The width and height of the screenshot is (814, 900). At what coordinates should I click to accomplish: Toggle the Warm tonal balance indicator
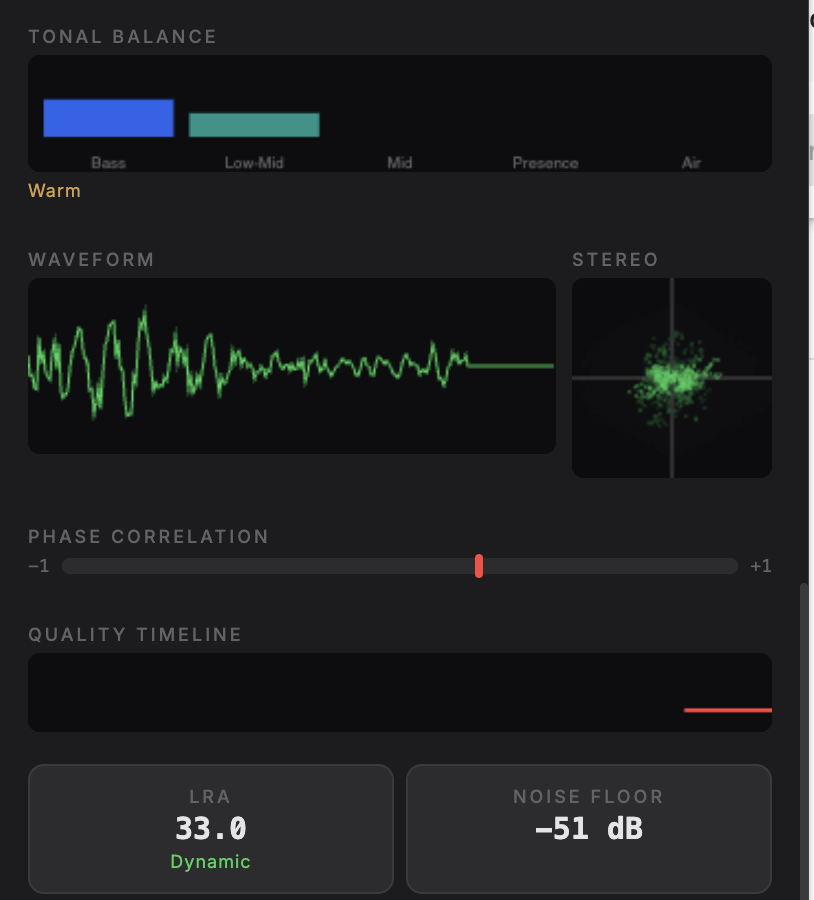pos(54,190)
